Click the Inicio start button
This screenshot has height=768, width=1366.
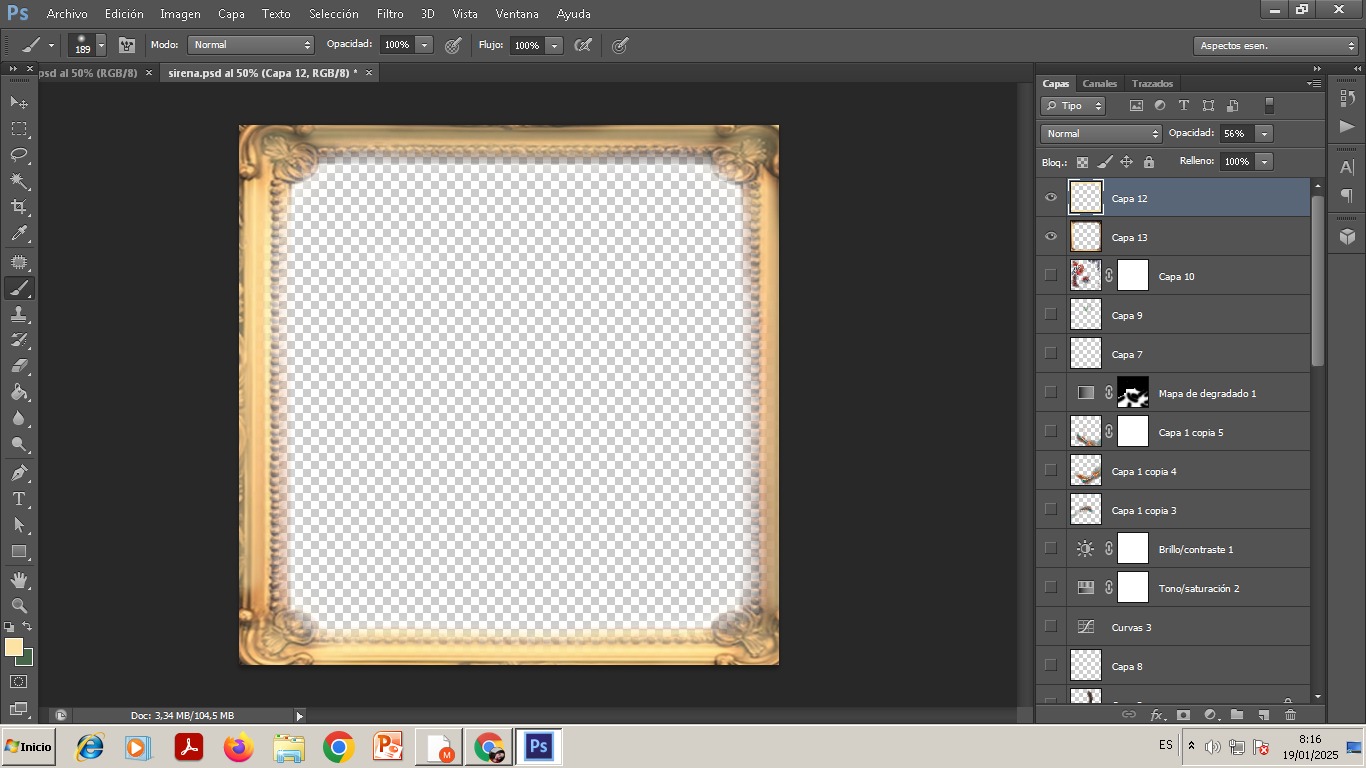(x=28, y=747)
